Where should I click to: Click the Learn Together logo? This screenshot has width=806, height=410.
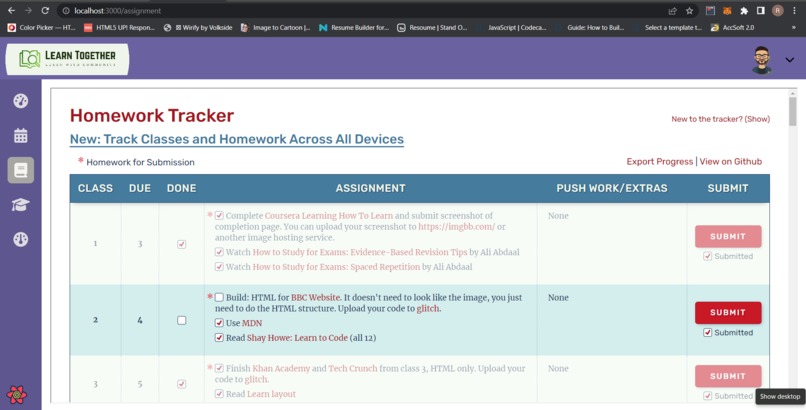[67, 59]
